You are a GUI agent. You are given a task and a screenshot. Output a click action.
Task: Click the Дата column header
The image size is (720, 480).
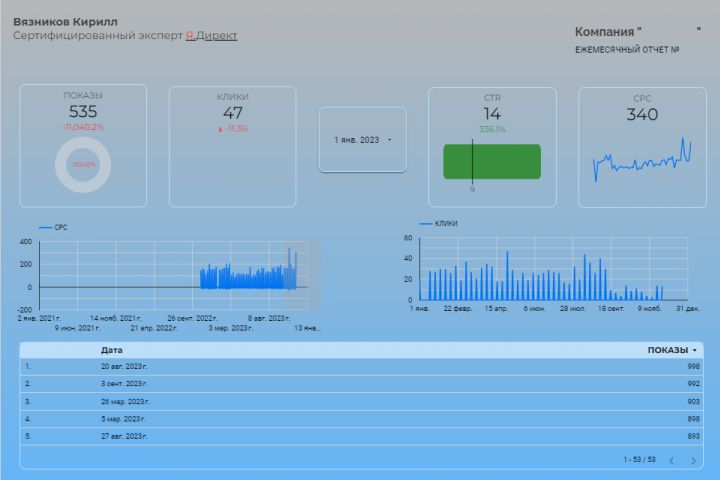coord(112,350)
